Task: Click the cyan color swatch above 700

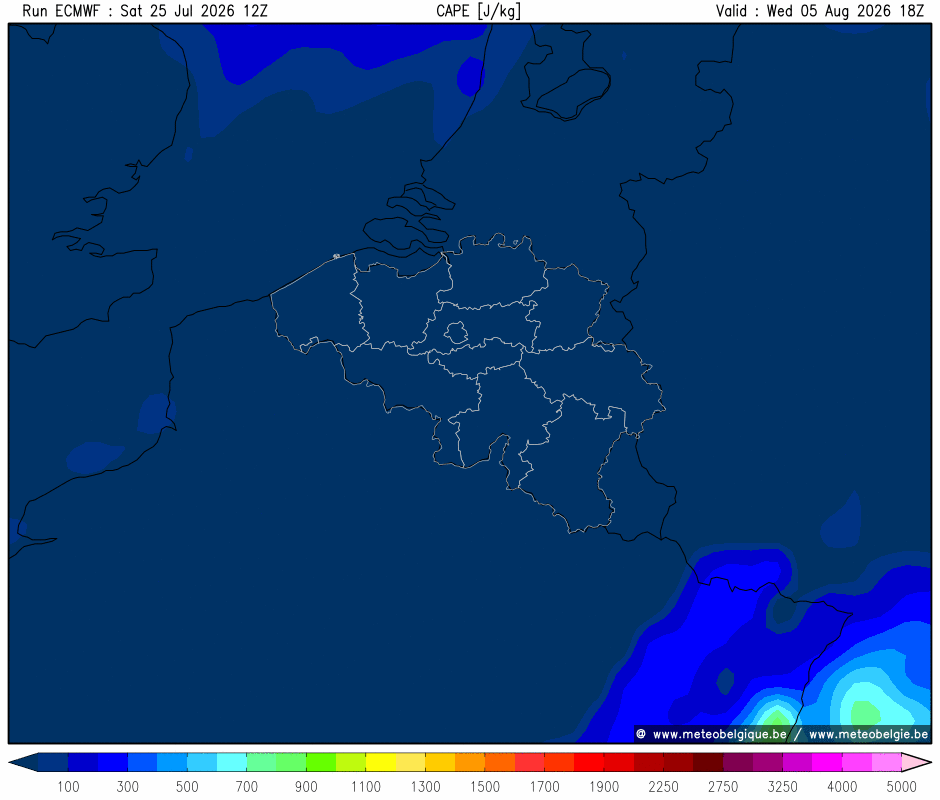Action: [231, 762]
